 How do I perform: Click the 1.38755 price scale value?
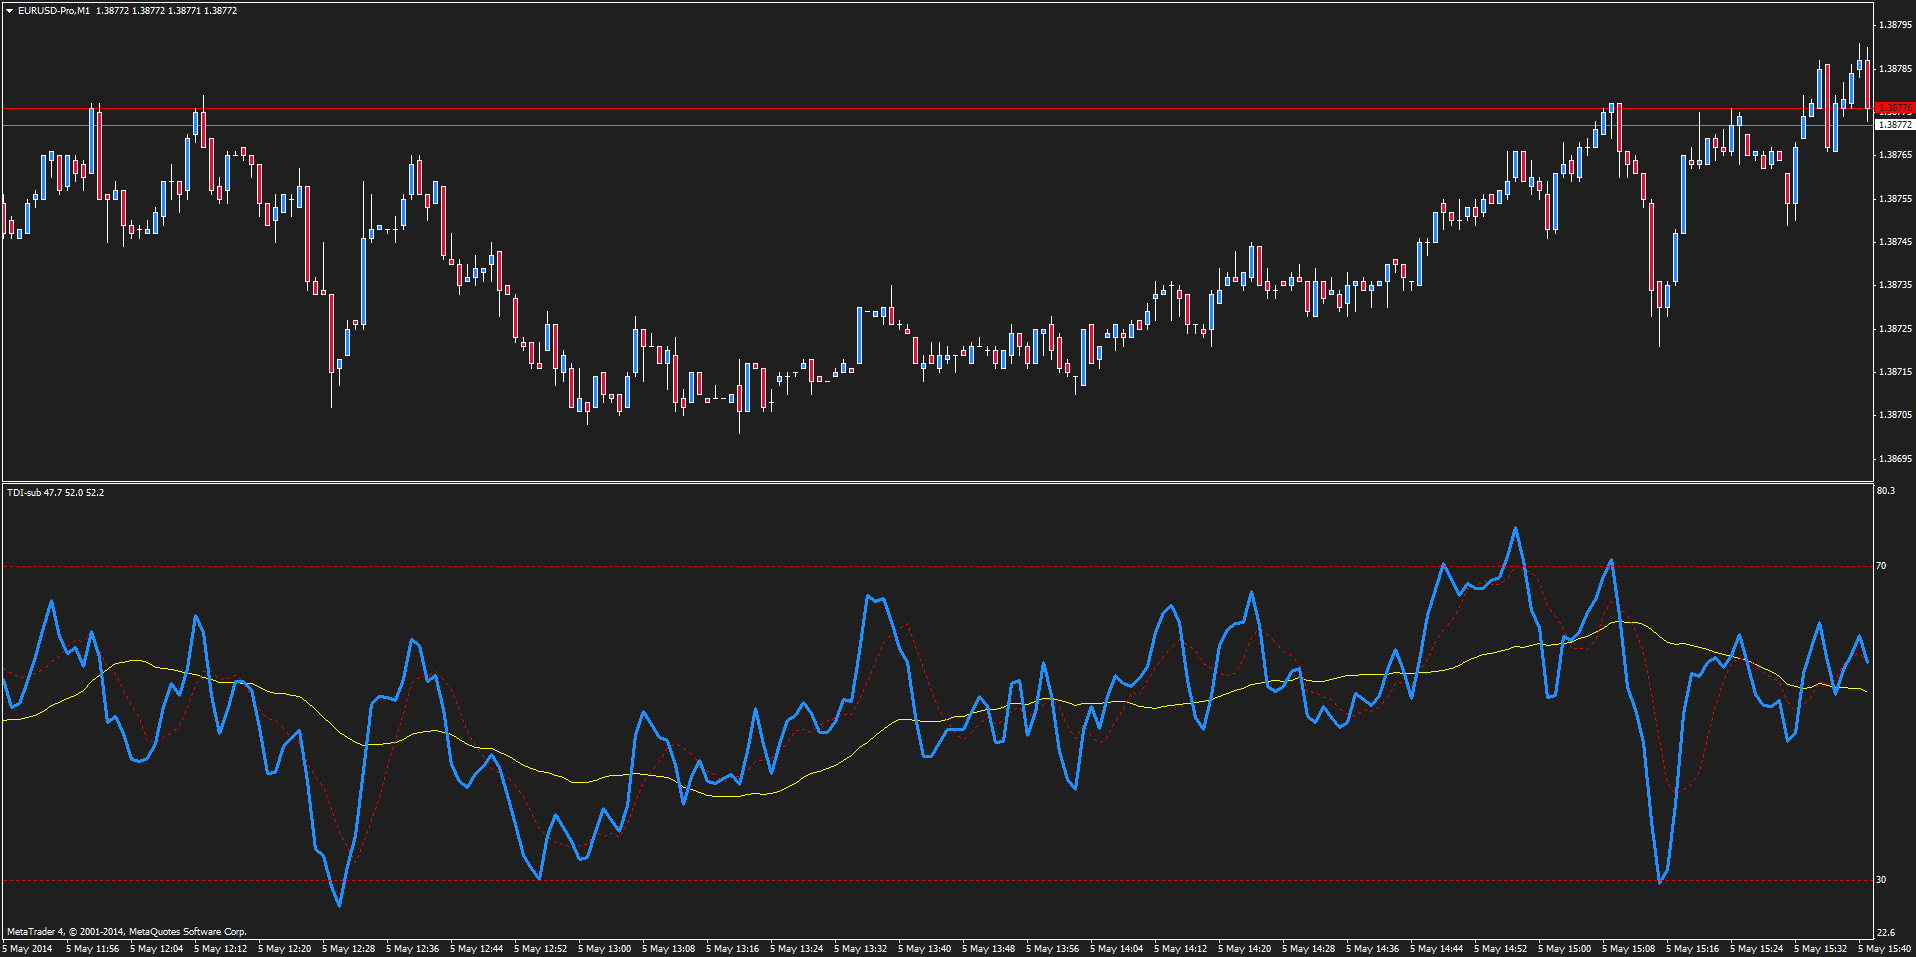[1896, 199]
